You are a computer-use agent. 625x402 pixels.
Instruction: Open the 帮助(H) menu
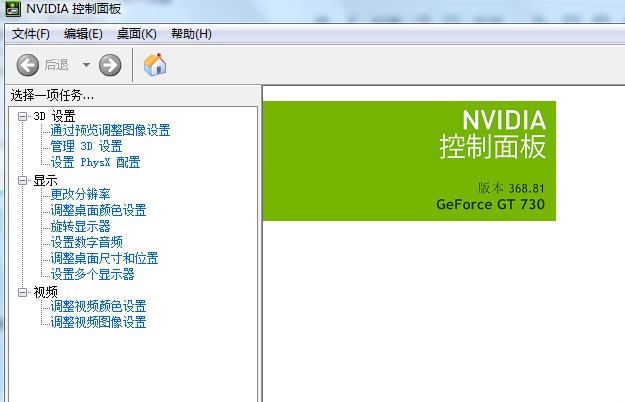(191, 34)
